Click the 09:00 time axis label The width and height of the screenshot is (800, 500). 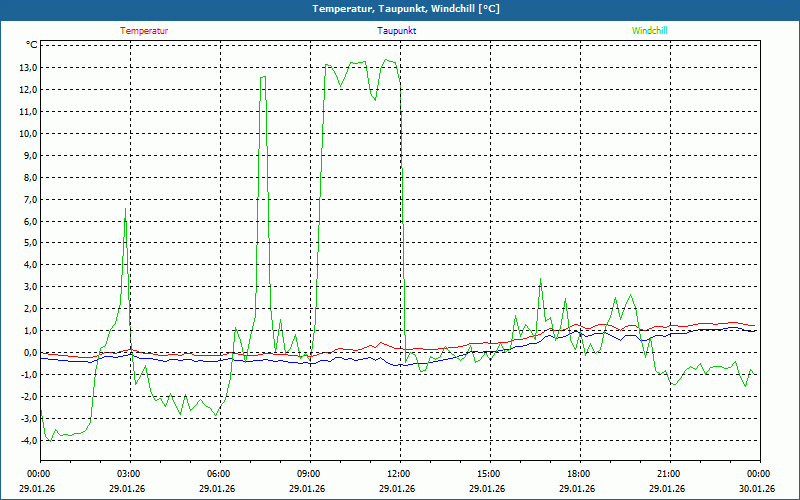tap(307, 474)
